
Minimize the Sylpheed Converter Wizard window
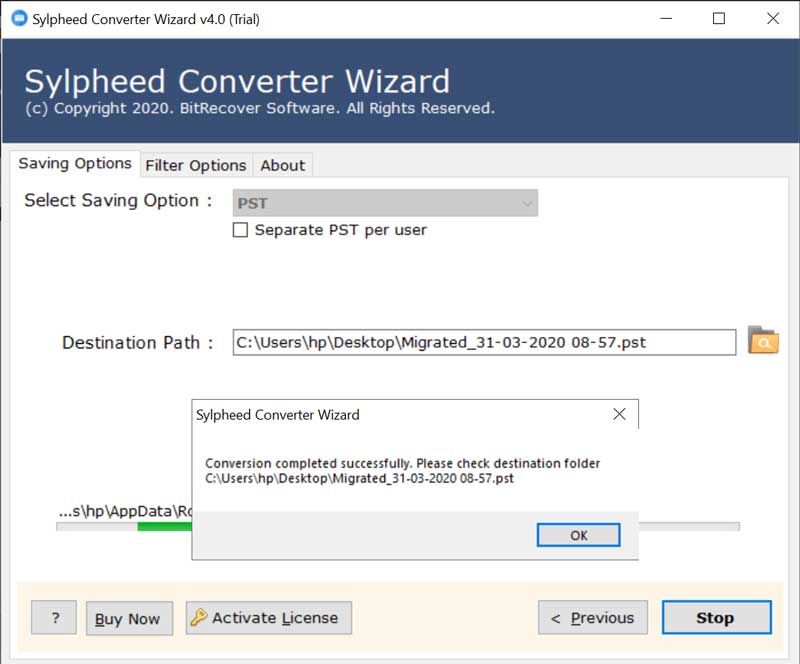[666, 19]
